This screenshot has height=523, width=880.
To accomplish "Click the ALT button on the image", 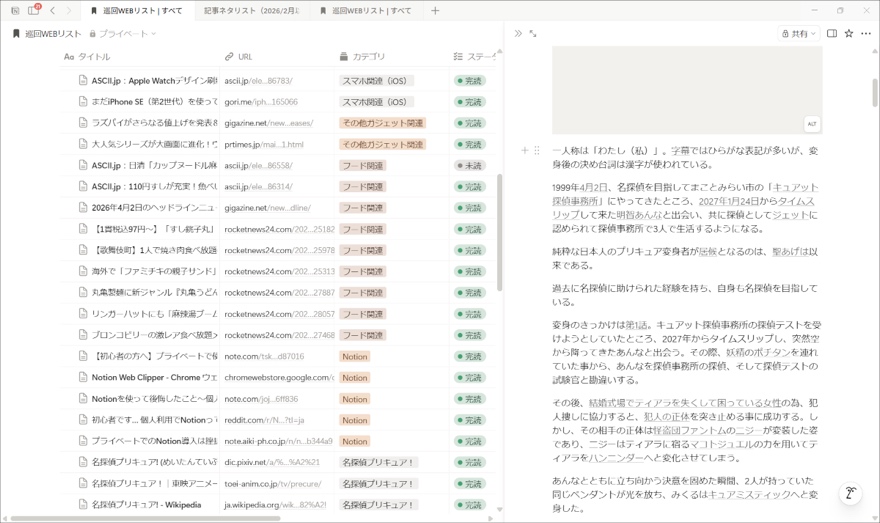I will 811,124.
